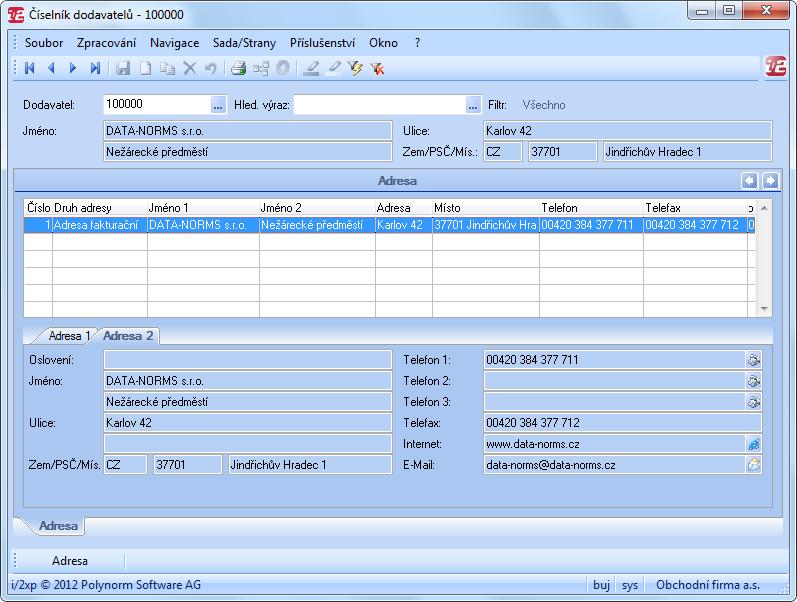
Task: Click the Místo column header
Action: [485, 208]
